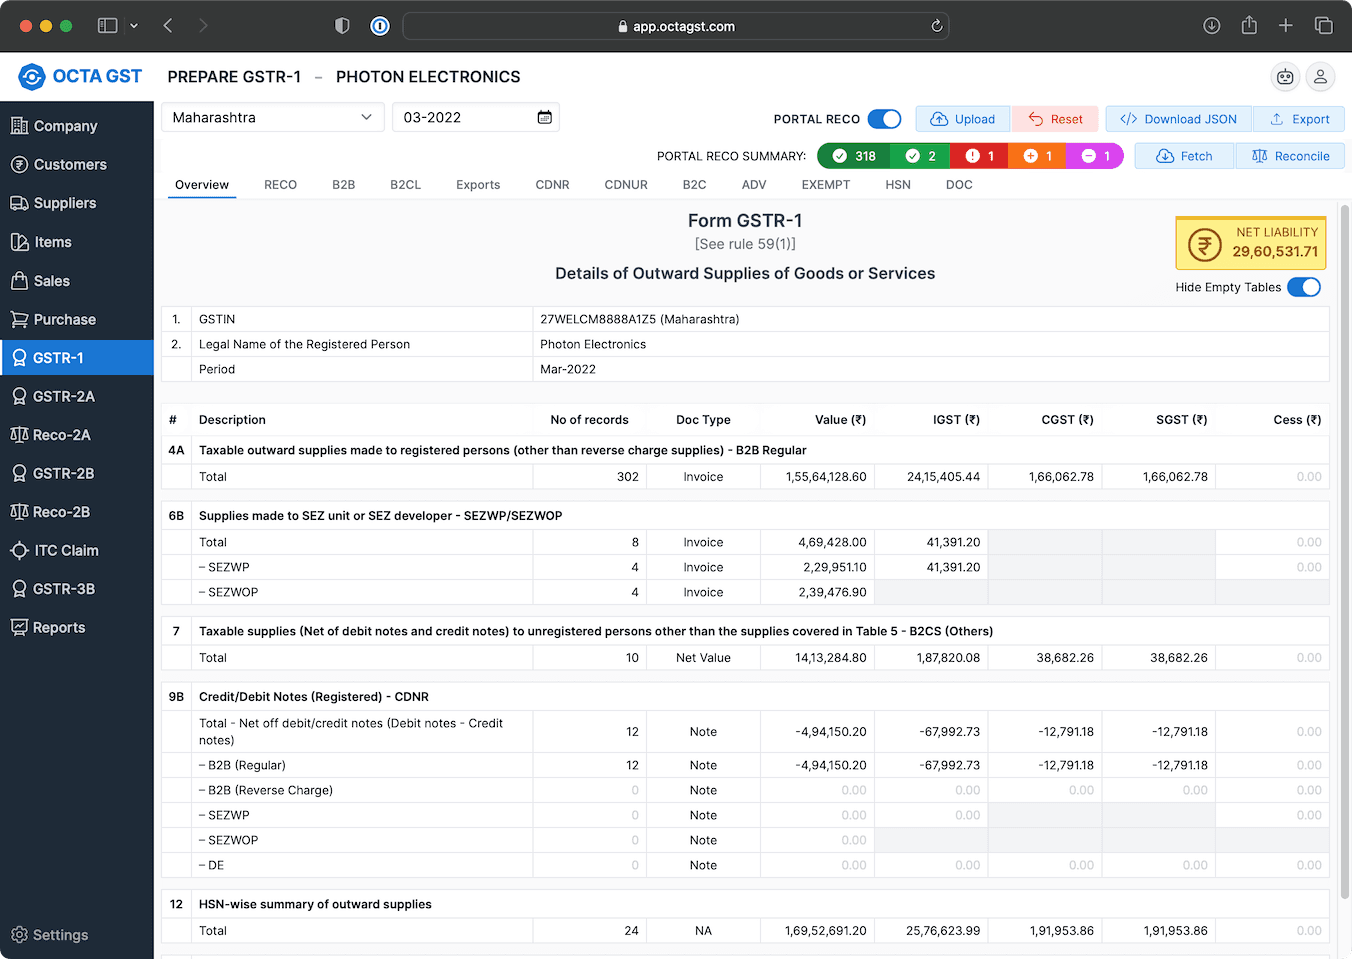Switch to the CDNR tab
This screenshot has width=1352, height=959.
[552, 185]
